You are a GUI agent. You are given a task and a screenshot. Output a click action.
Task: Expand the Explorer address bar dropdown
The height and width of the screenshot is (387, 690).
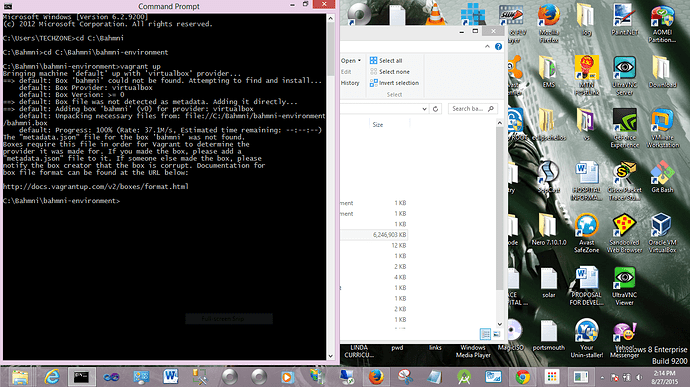point(424,109)
